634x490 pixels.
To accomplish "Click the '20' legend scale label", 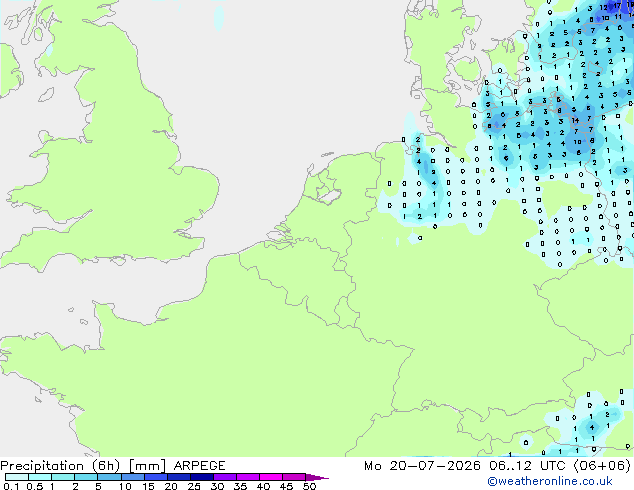I will click(171, 486).
